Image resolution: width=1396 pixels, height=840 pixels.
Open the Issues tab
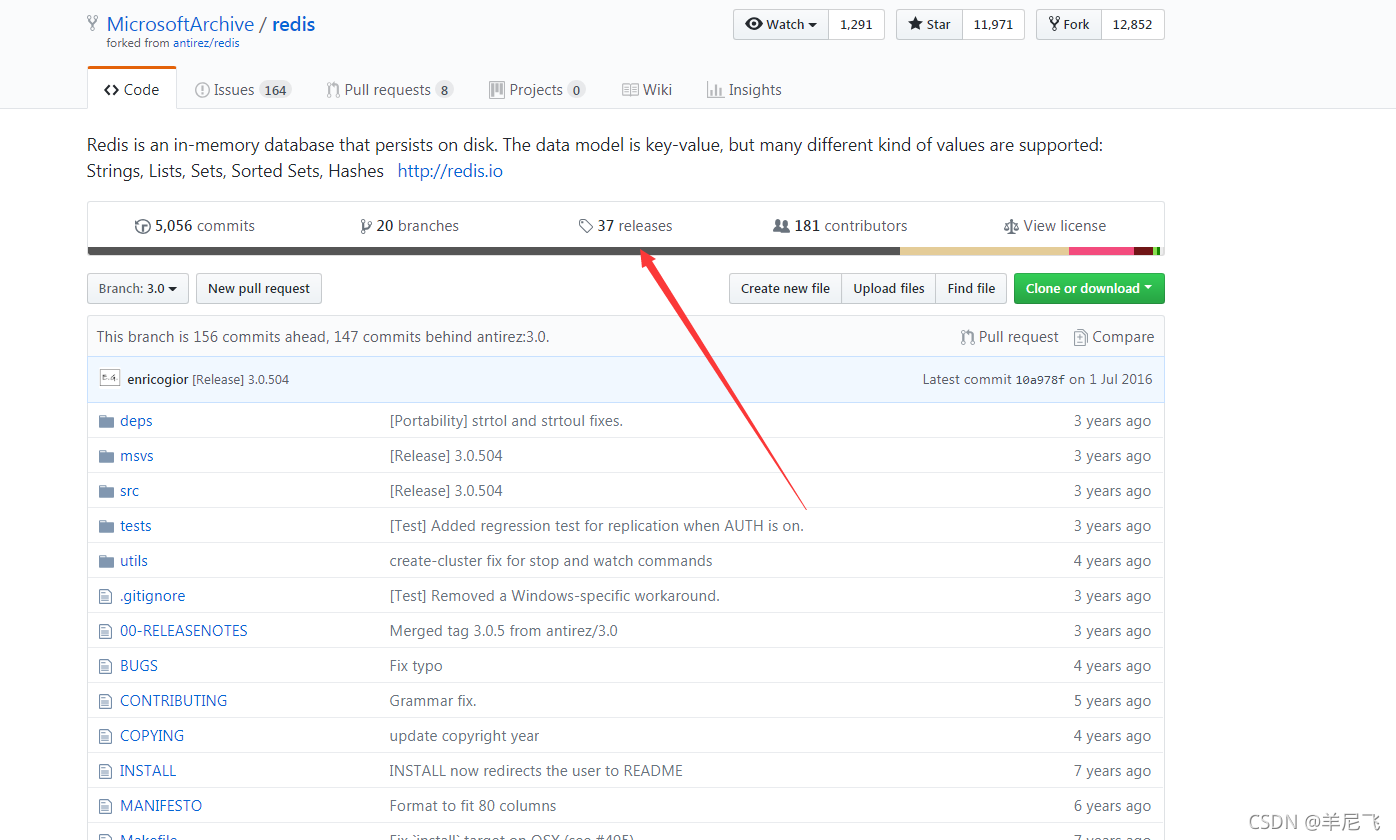coord(243,89)
